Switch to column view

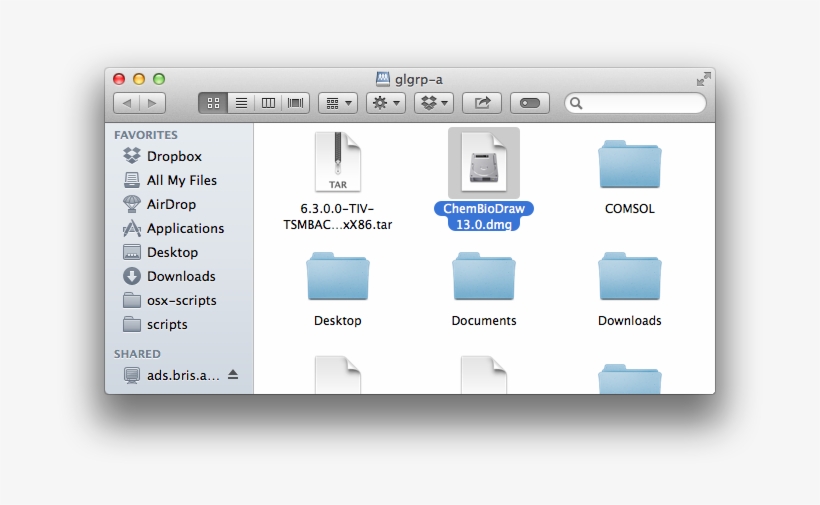coord(268,103)
